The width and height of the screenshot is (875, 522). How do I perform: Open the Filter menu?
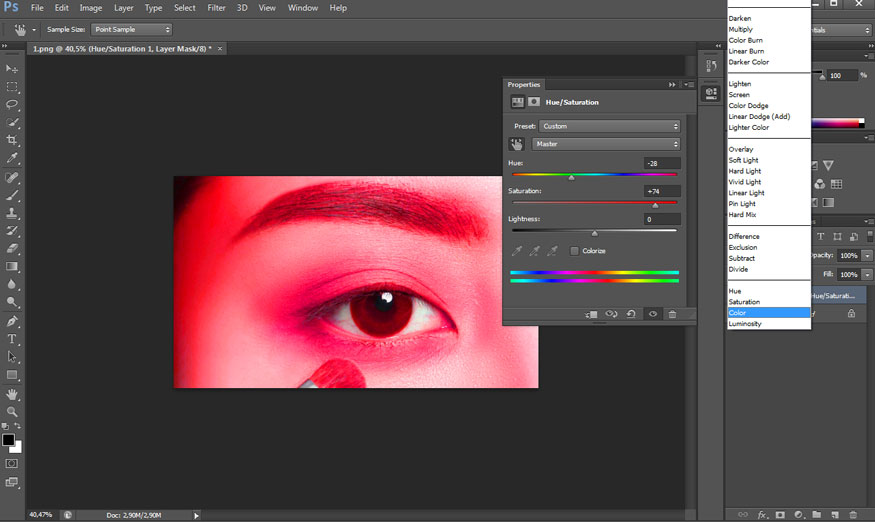pos(217,8)
